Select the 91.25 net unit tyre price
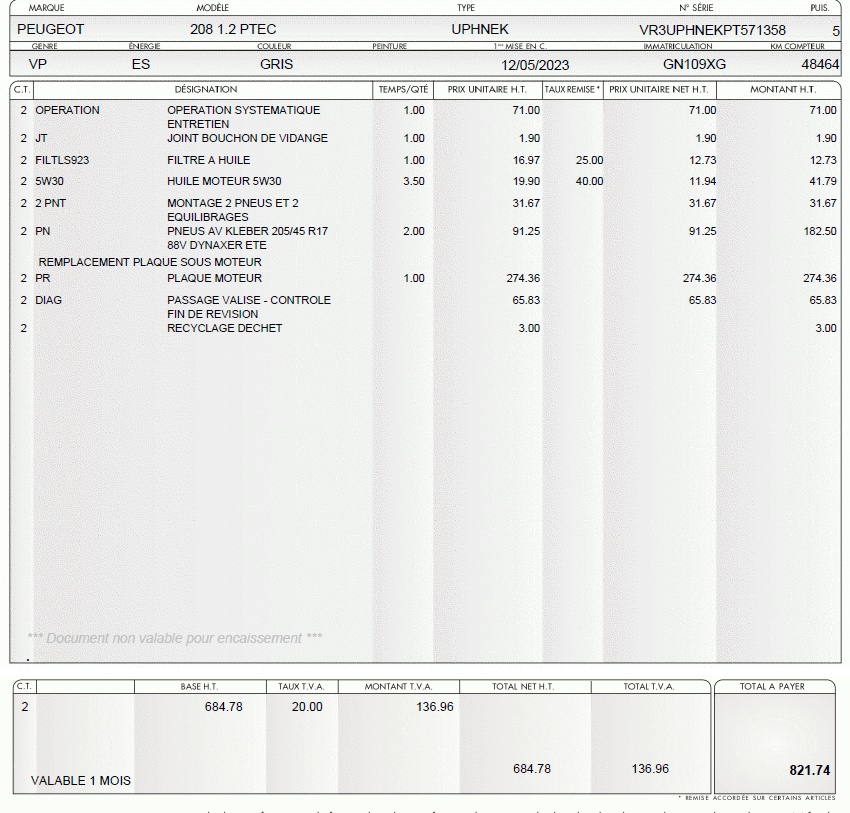This screenshot has height=813, width=850. tap(702, 231)
